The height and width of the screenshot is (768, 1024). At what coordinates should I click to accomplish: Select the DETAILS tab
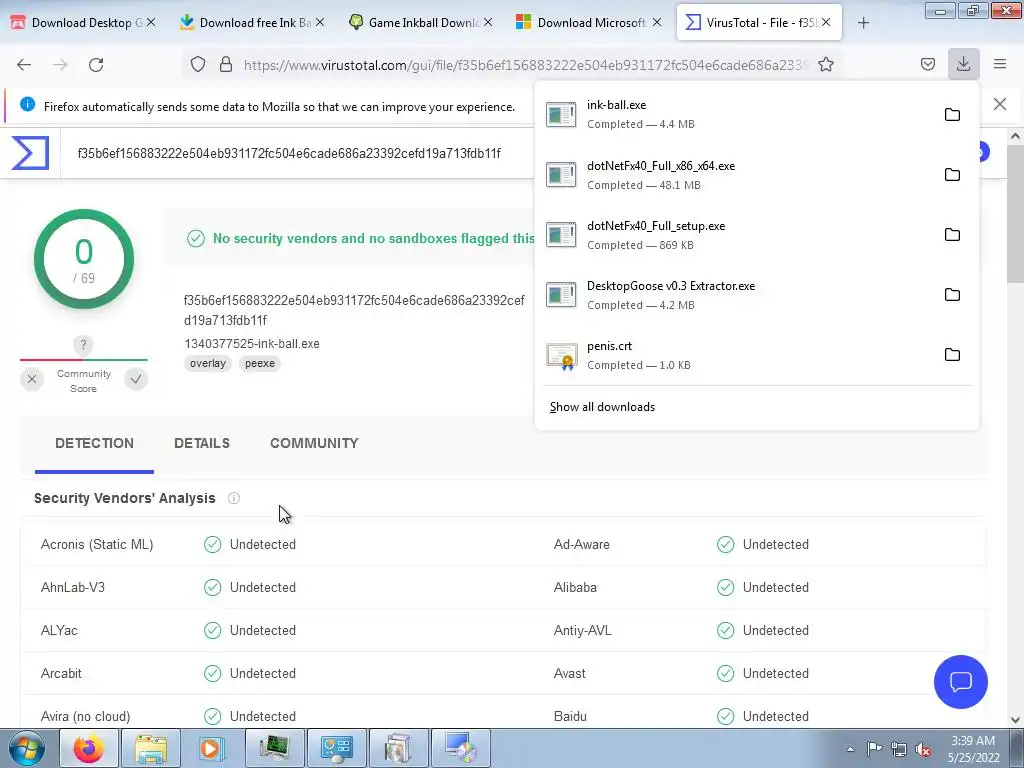coord(202,443)
